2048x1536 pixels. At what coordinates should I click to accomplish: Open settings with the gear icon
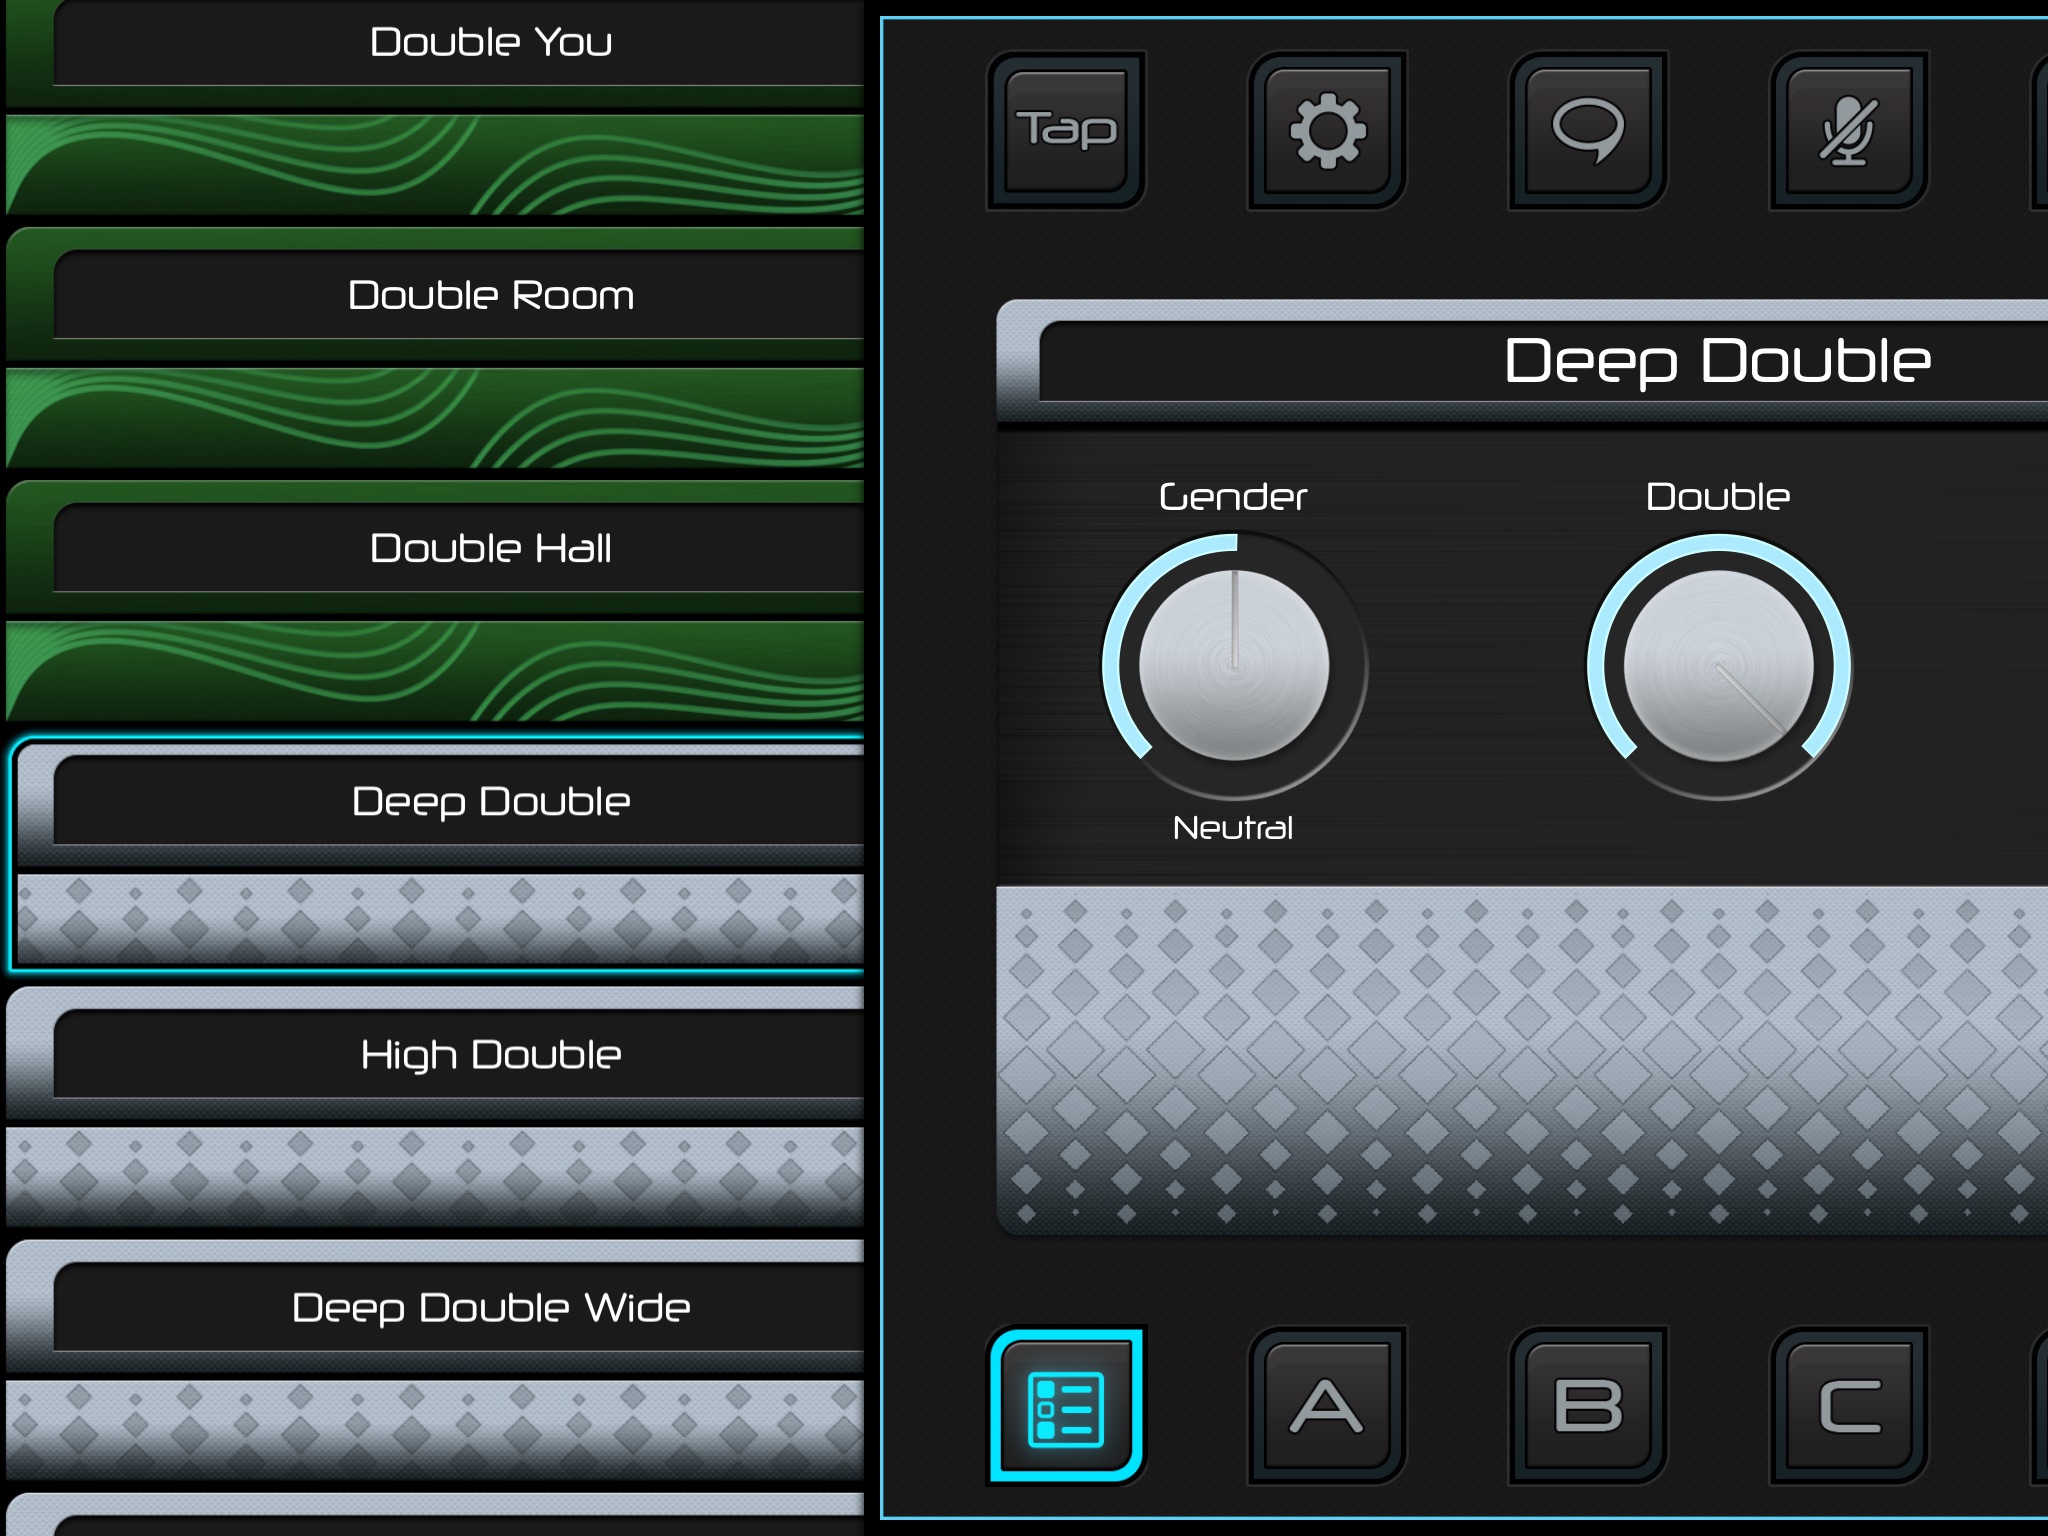[1327, 130]
